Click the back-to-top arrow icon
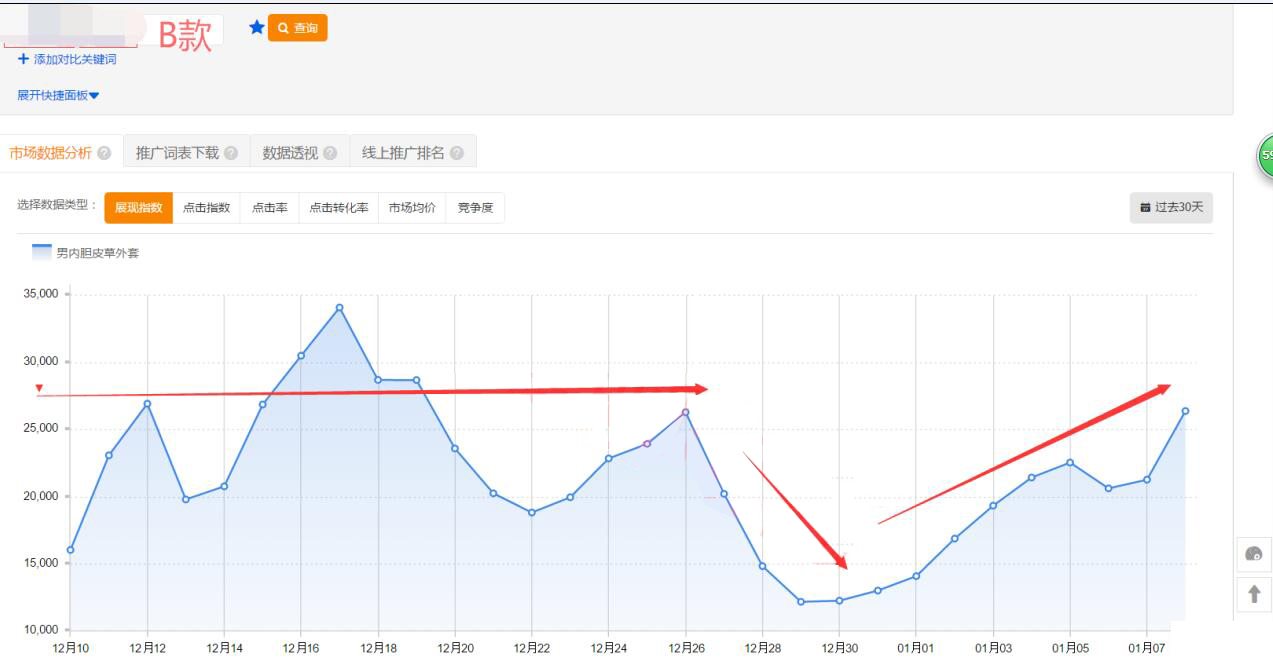The width and height of the screenshot is (1273, 659). pyautogui.click(x=1254, y=594)
